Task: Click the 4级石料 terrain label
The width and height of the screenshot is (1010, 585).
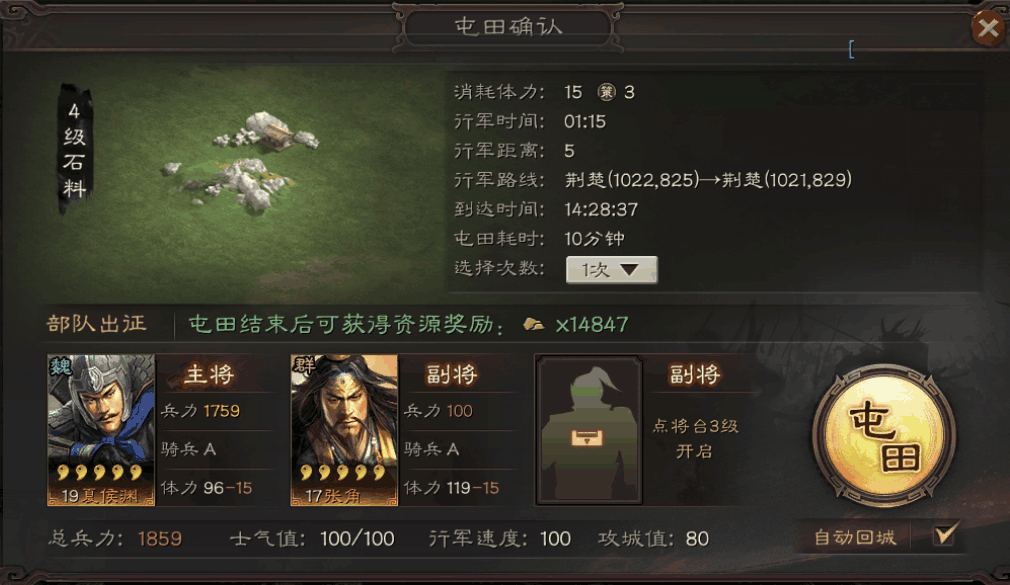Action: 75,149
